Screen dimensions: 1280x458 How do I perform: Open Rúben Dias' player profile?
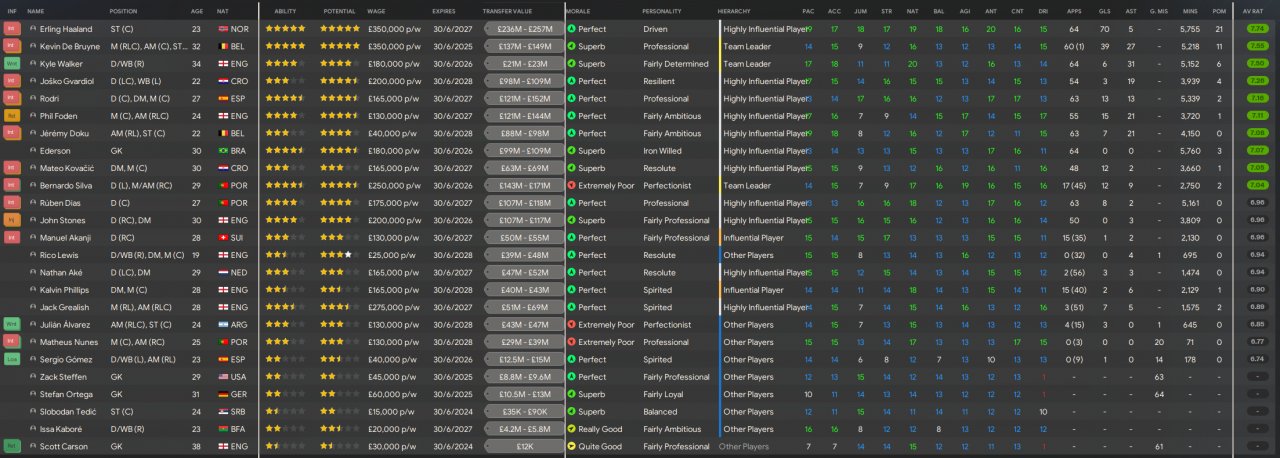60,203
